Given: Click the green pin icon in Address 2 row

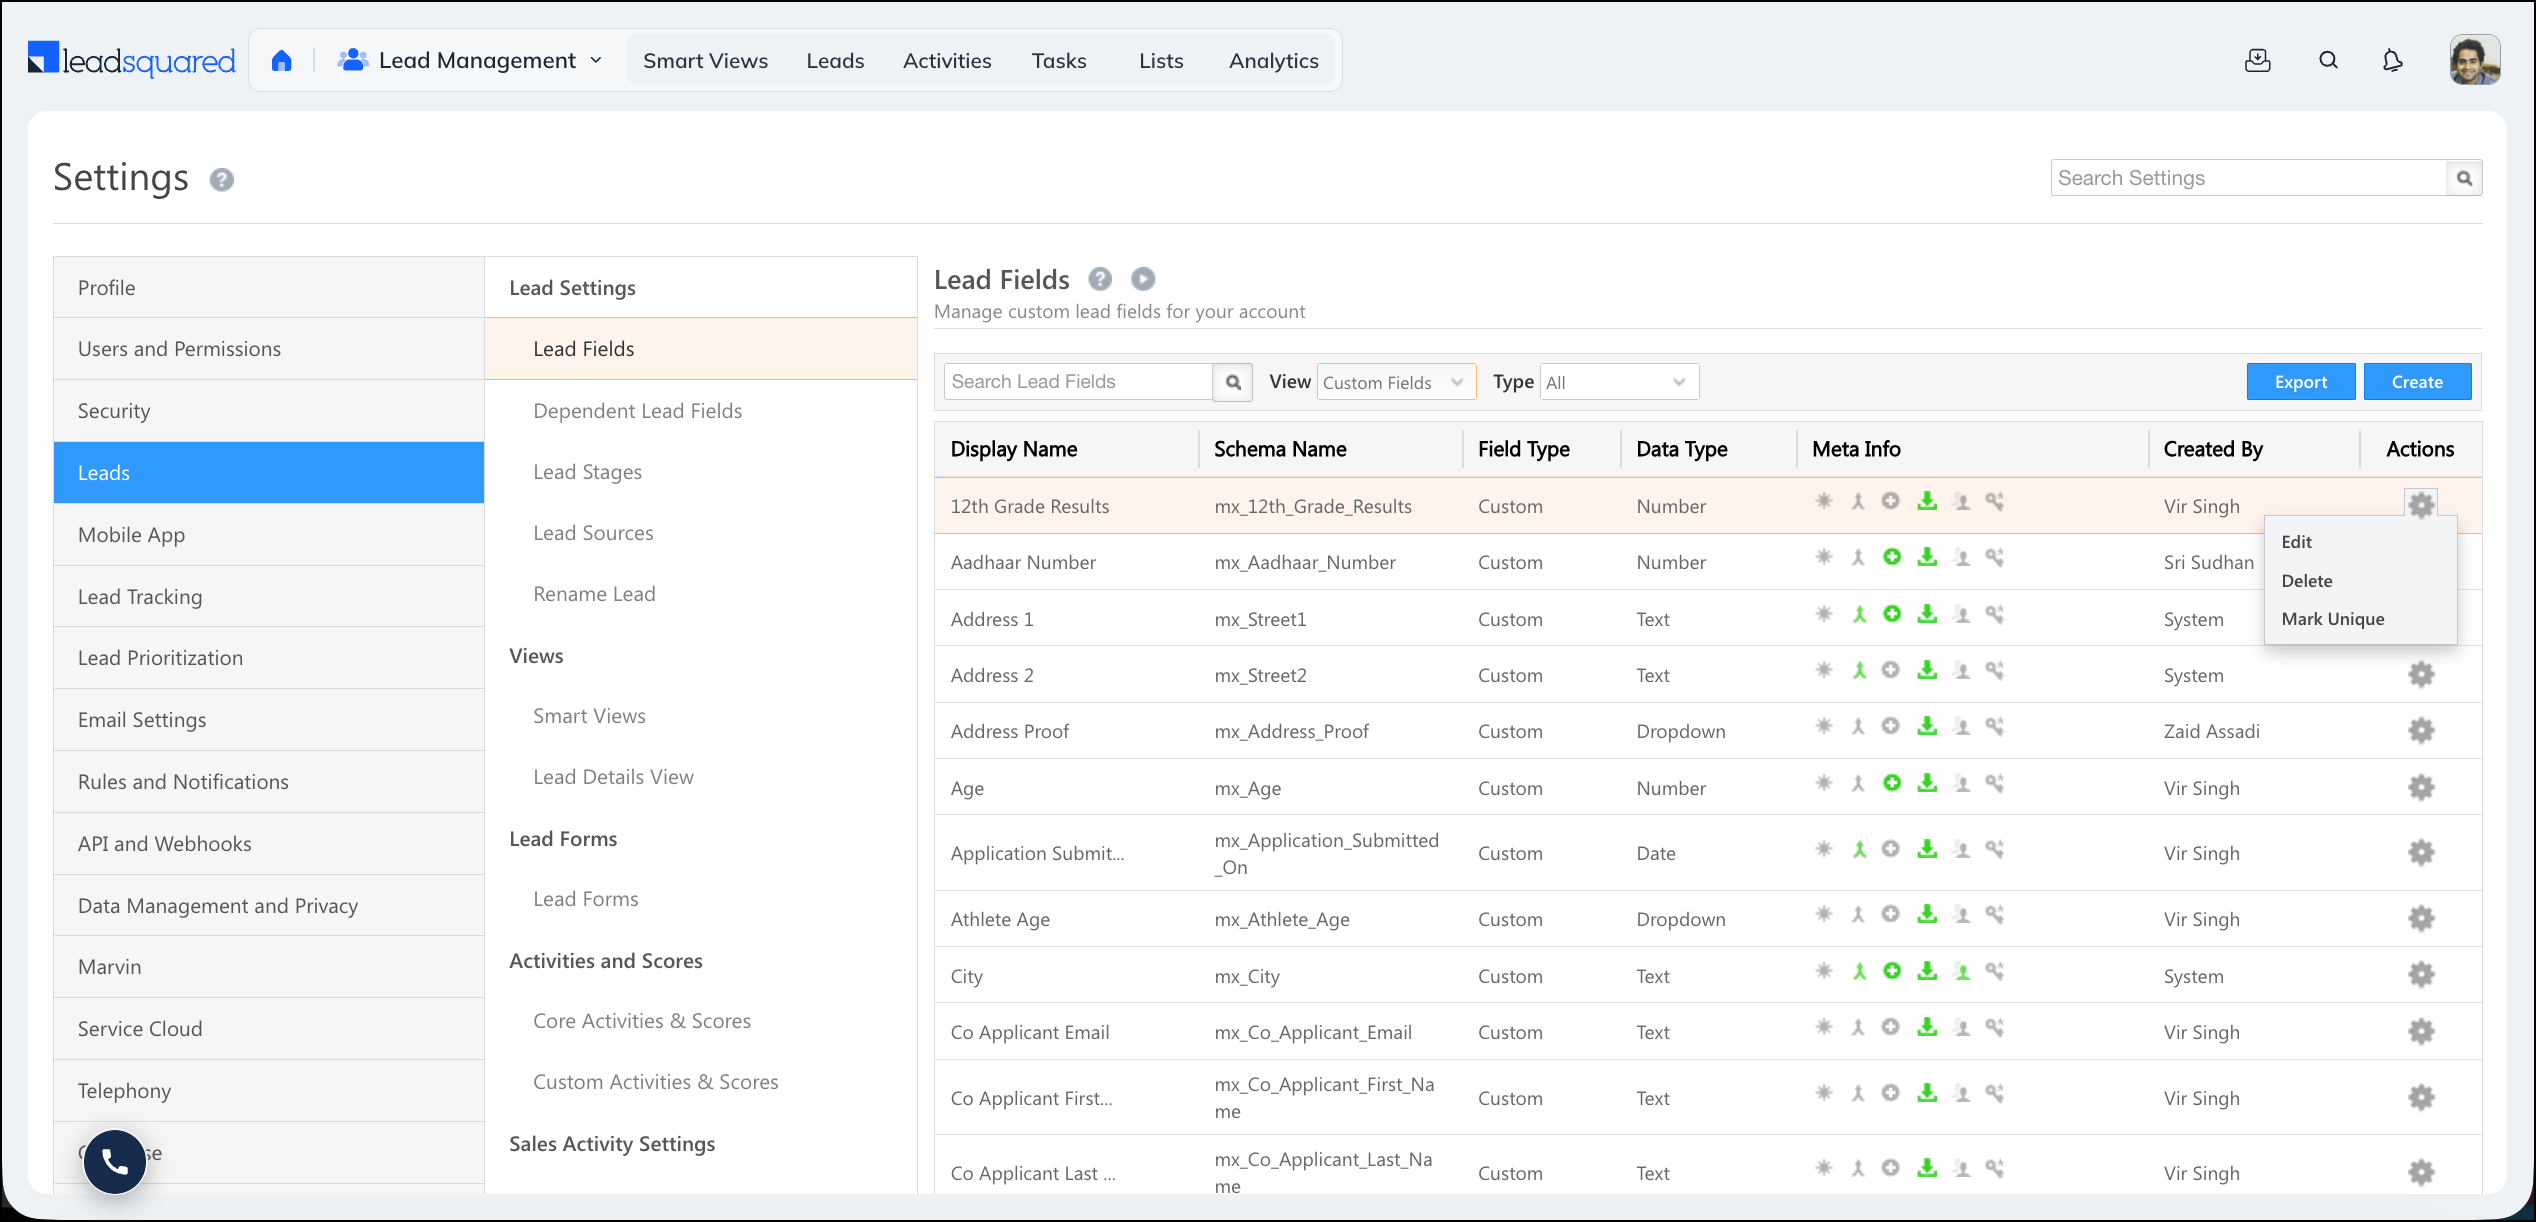Looking at the screenshot, I should [1859, 670].
